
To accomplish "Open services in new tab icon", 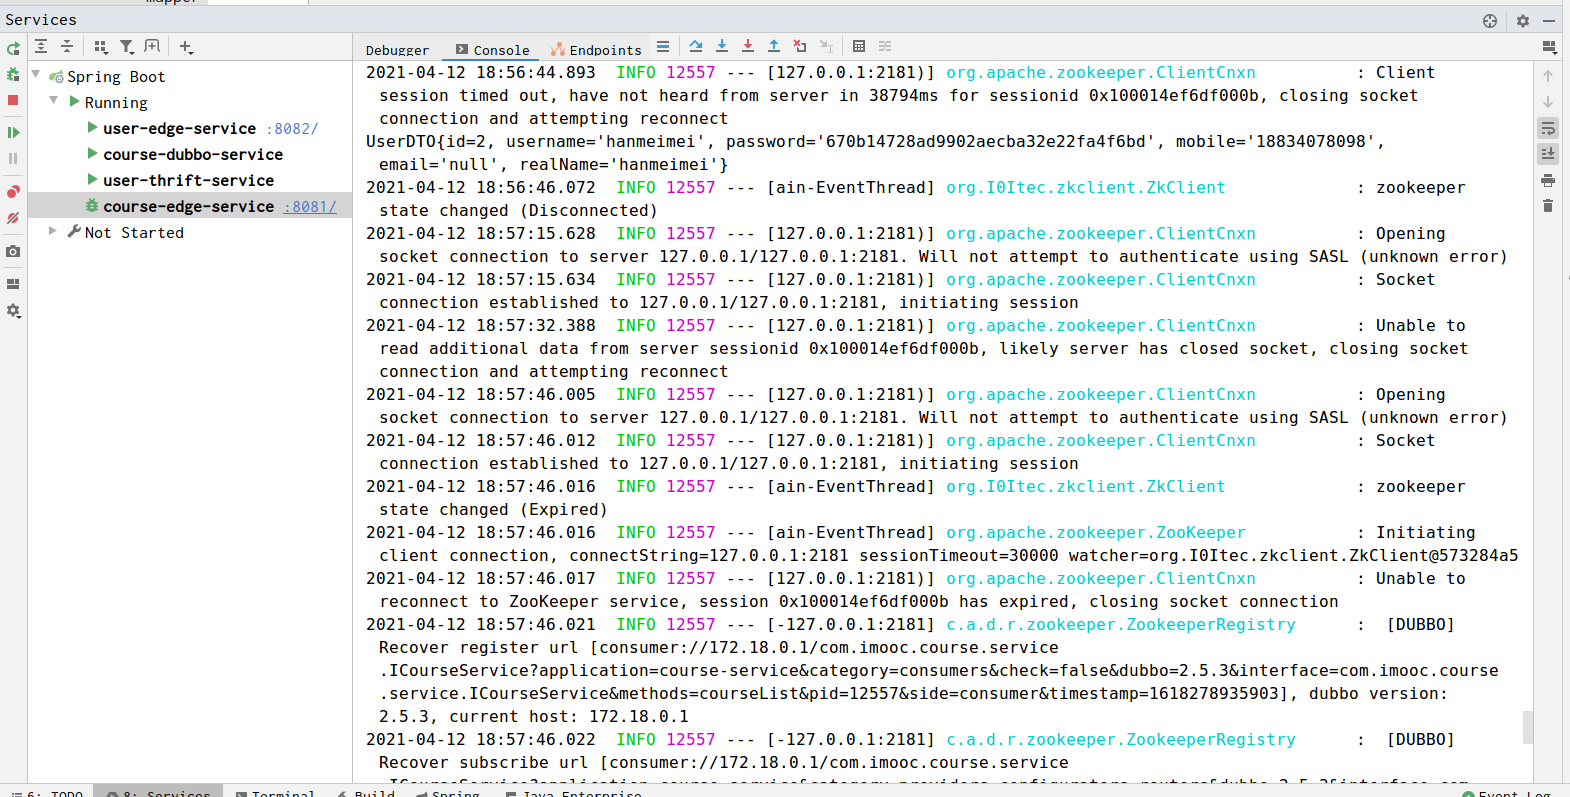I will coord(152,46).
